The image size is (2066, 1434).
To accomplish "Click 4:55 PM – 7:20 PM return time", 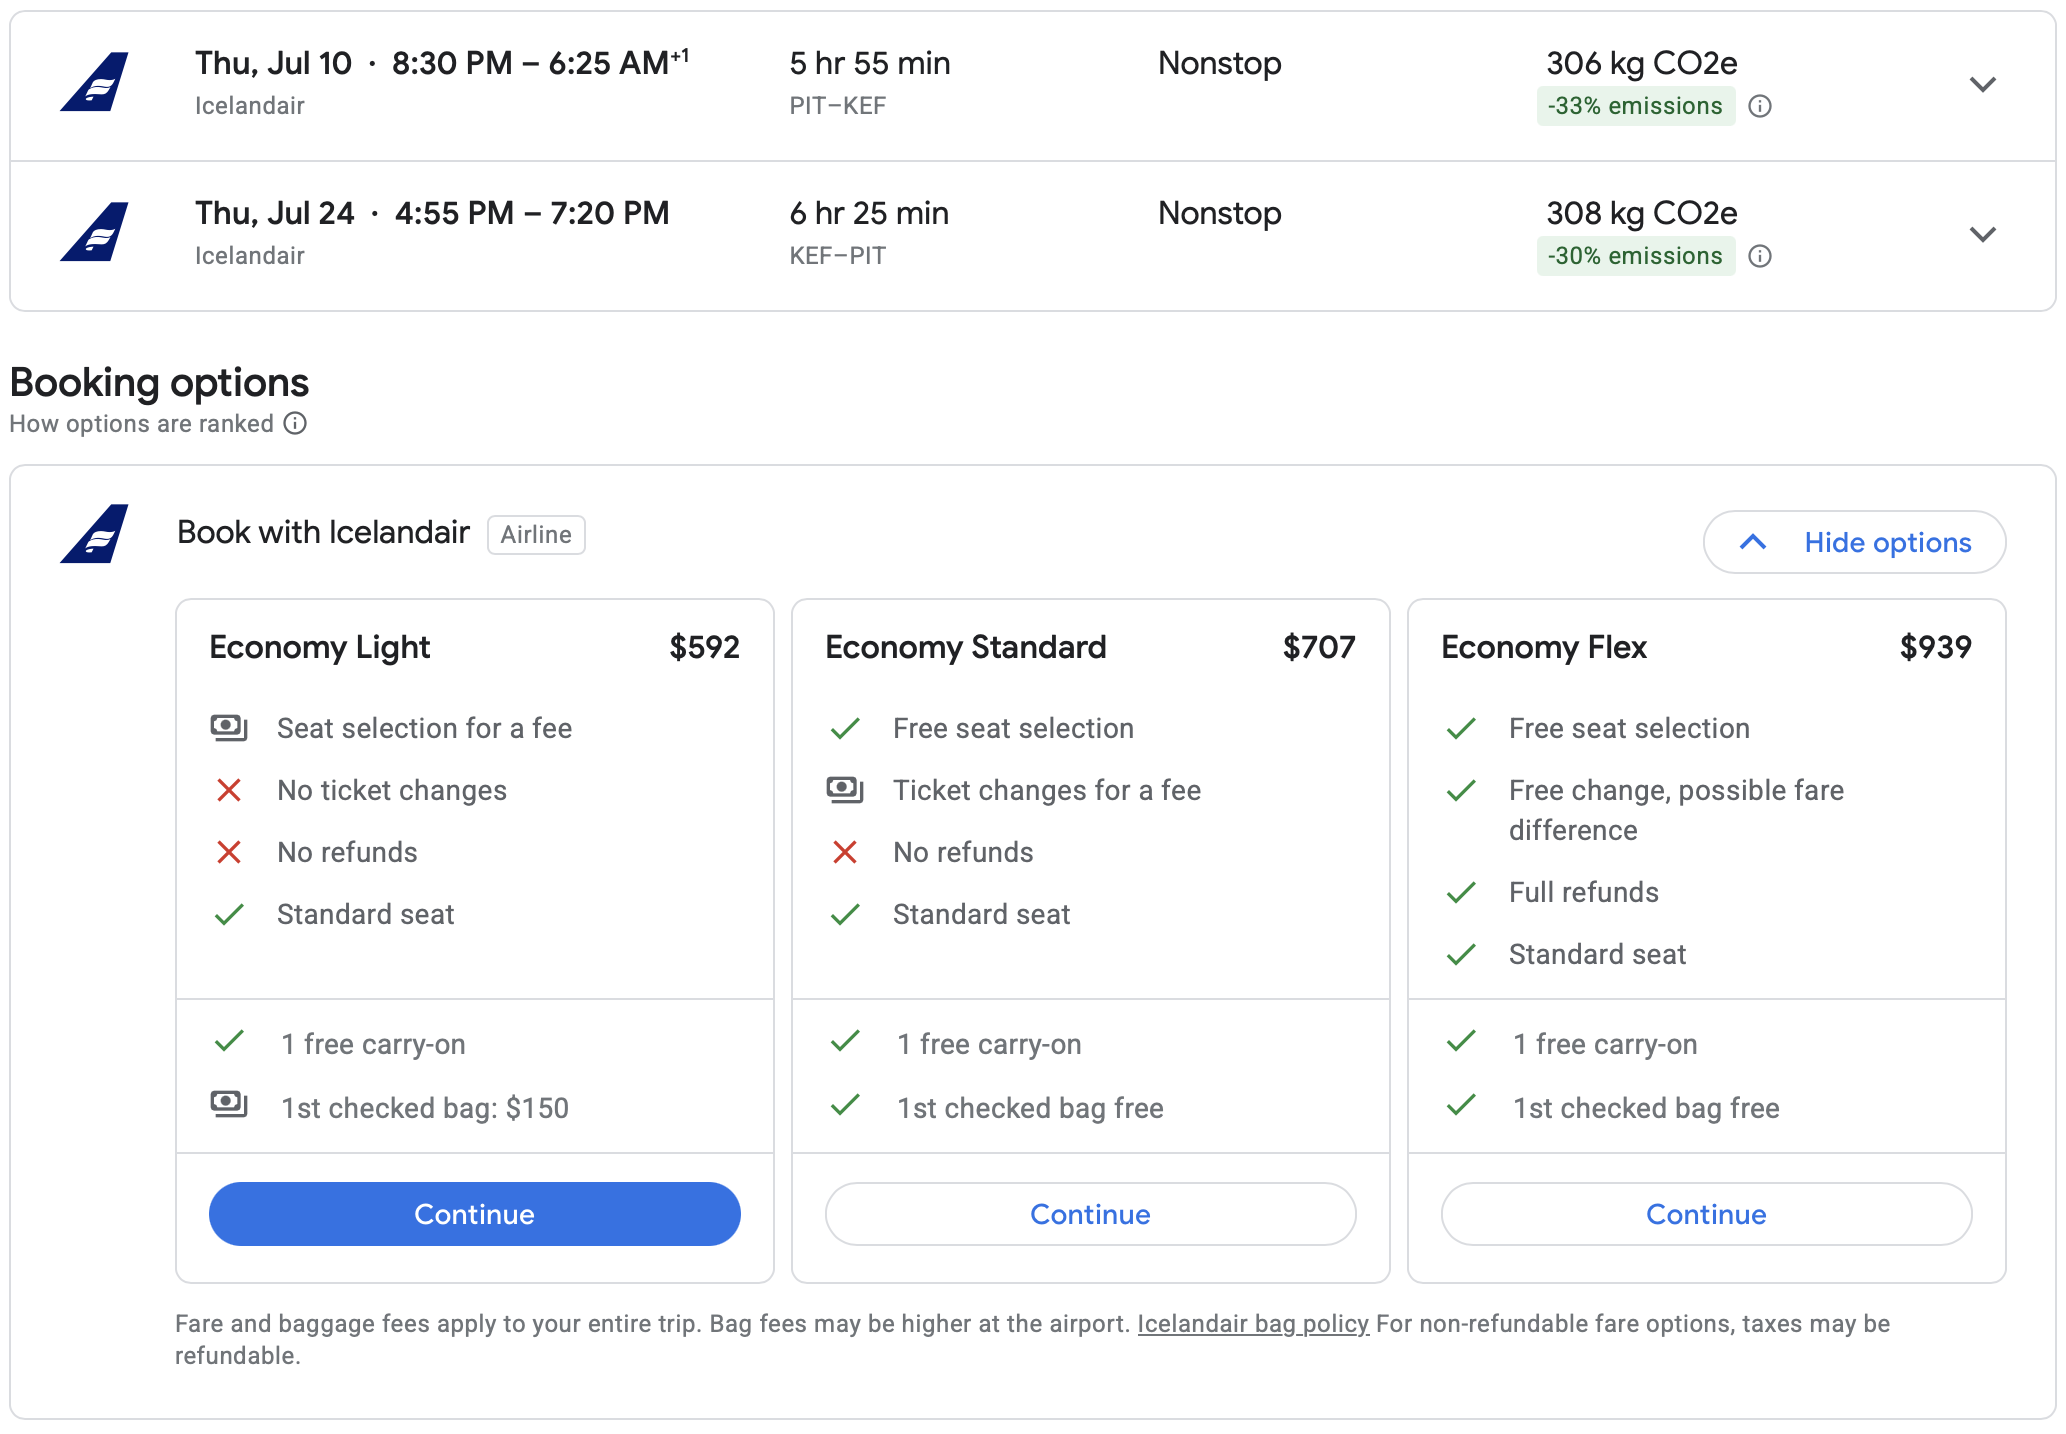I will (532, 213).
